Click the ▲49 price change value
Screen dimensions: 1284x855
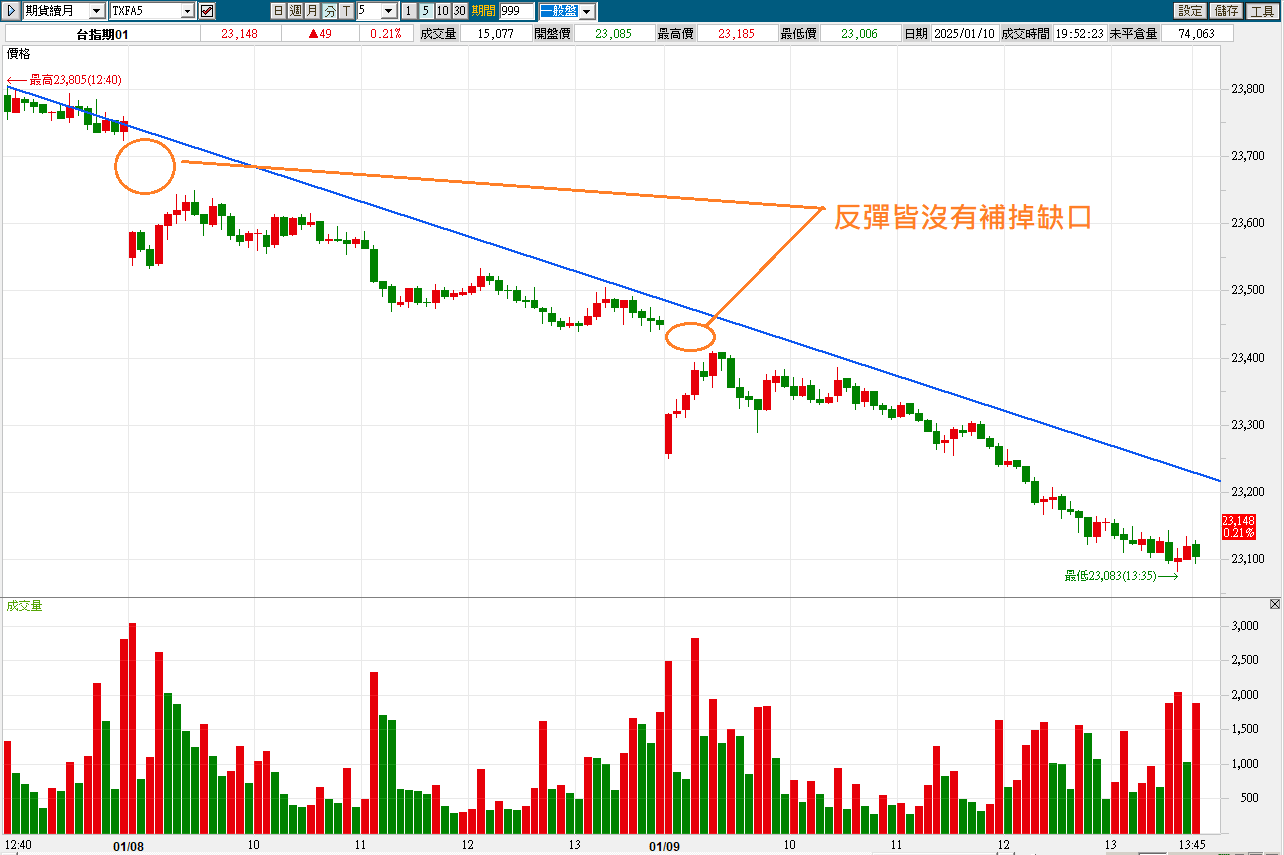point(319,34)
